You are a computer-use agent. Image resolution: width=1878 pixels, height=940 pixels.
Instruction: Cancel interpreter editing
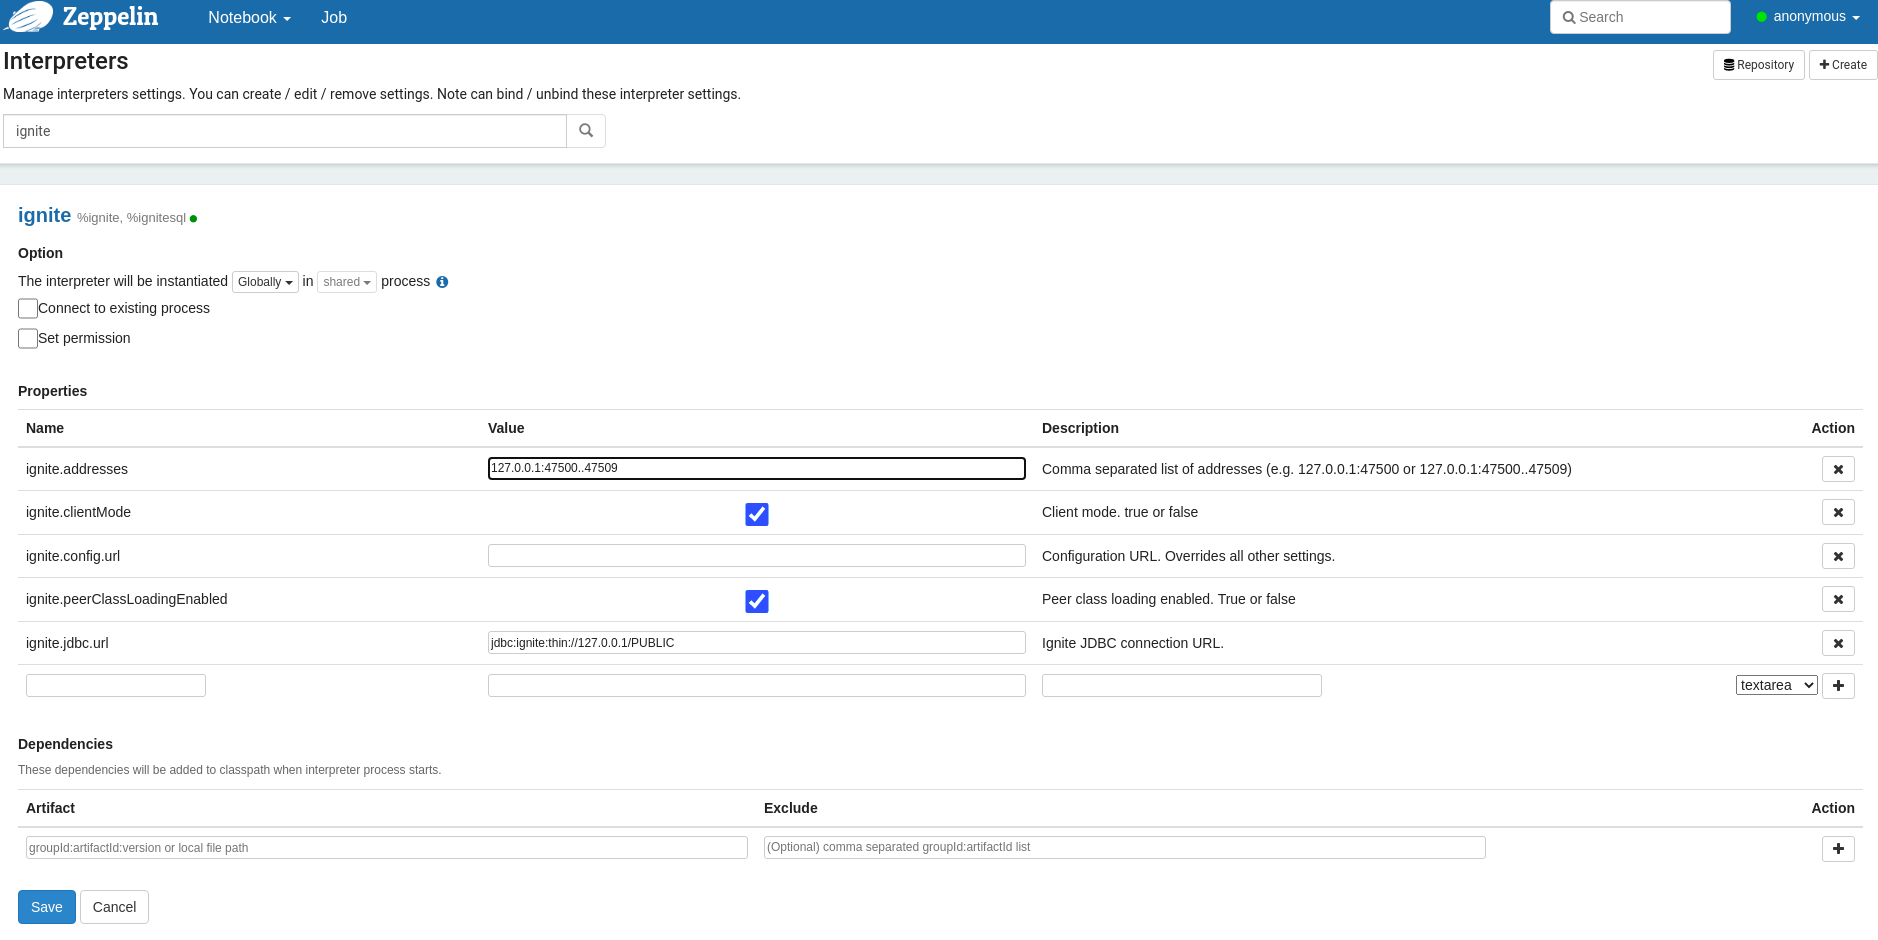pyautogui.click(x=114, y=907)
